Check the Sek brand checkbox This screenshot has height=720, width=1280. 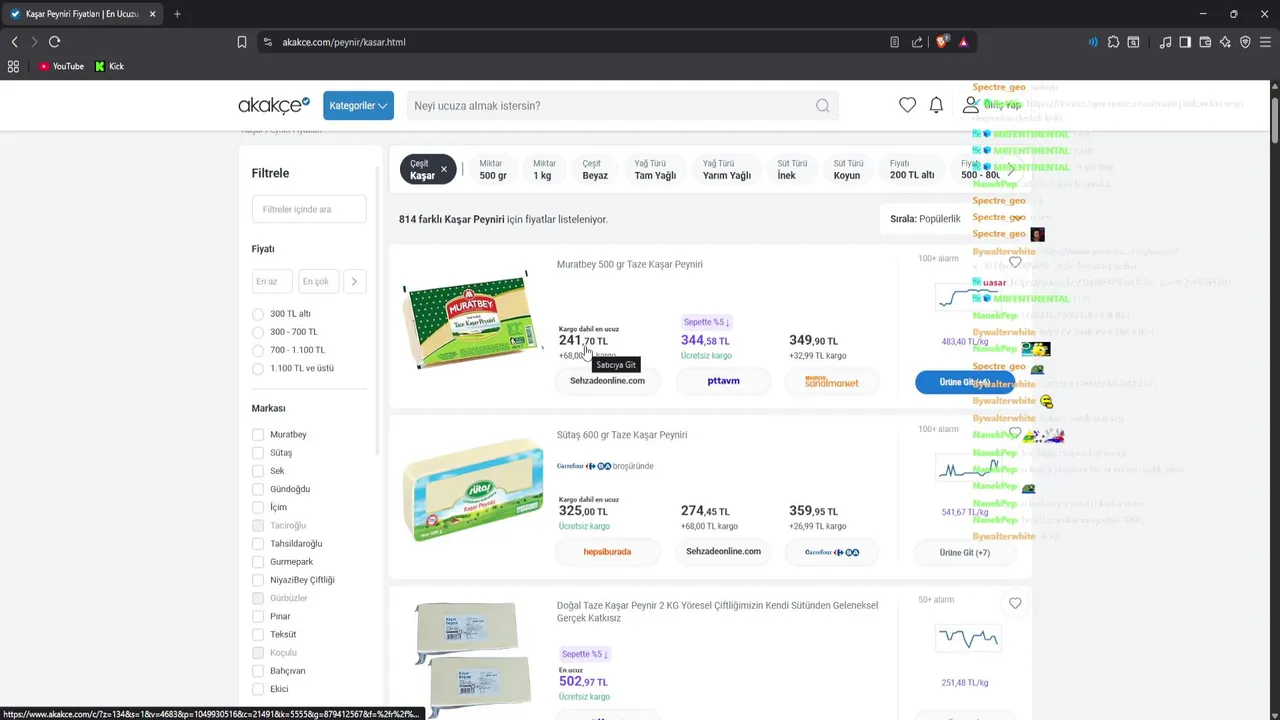[258, 471]
